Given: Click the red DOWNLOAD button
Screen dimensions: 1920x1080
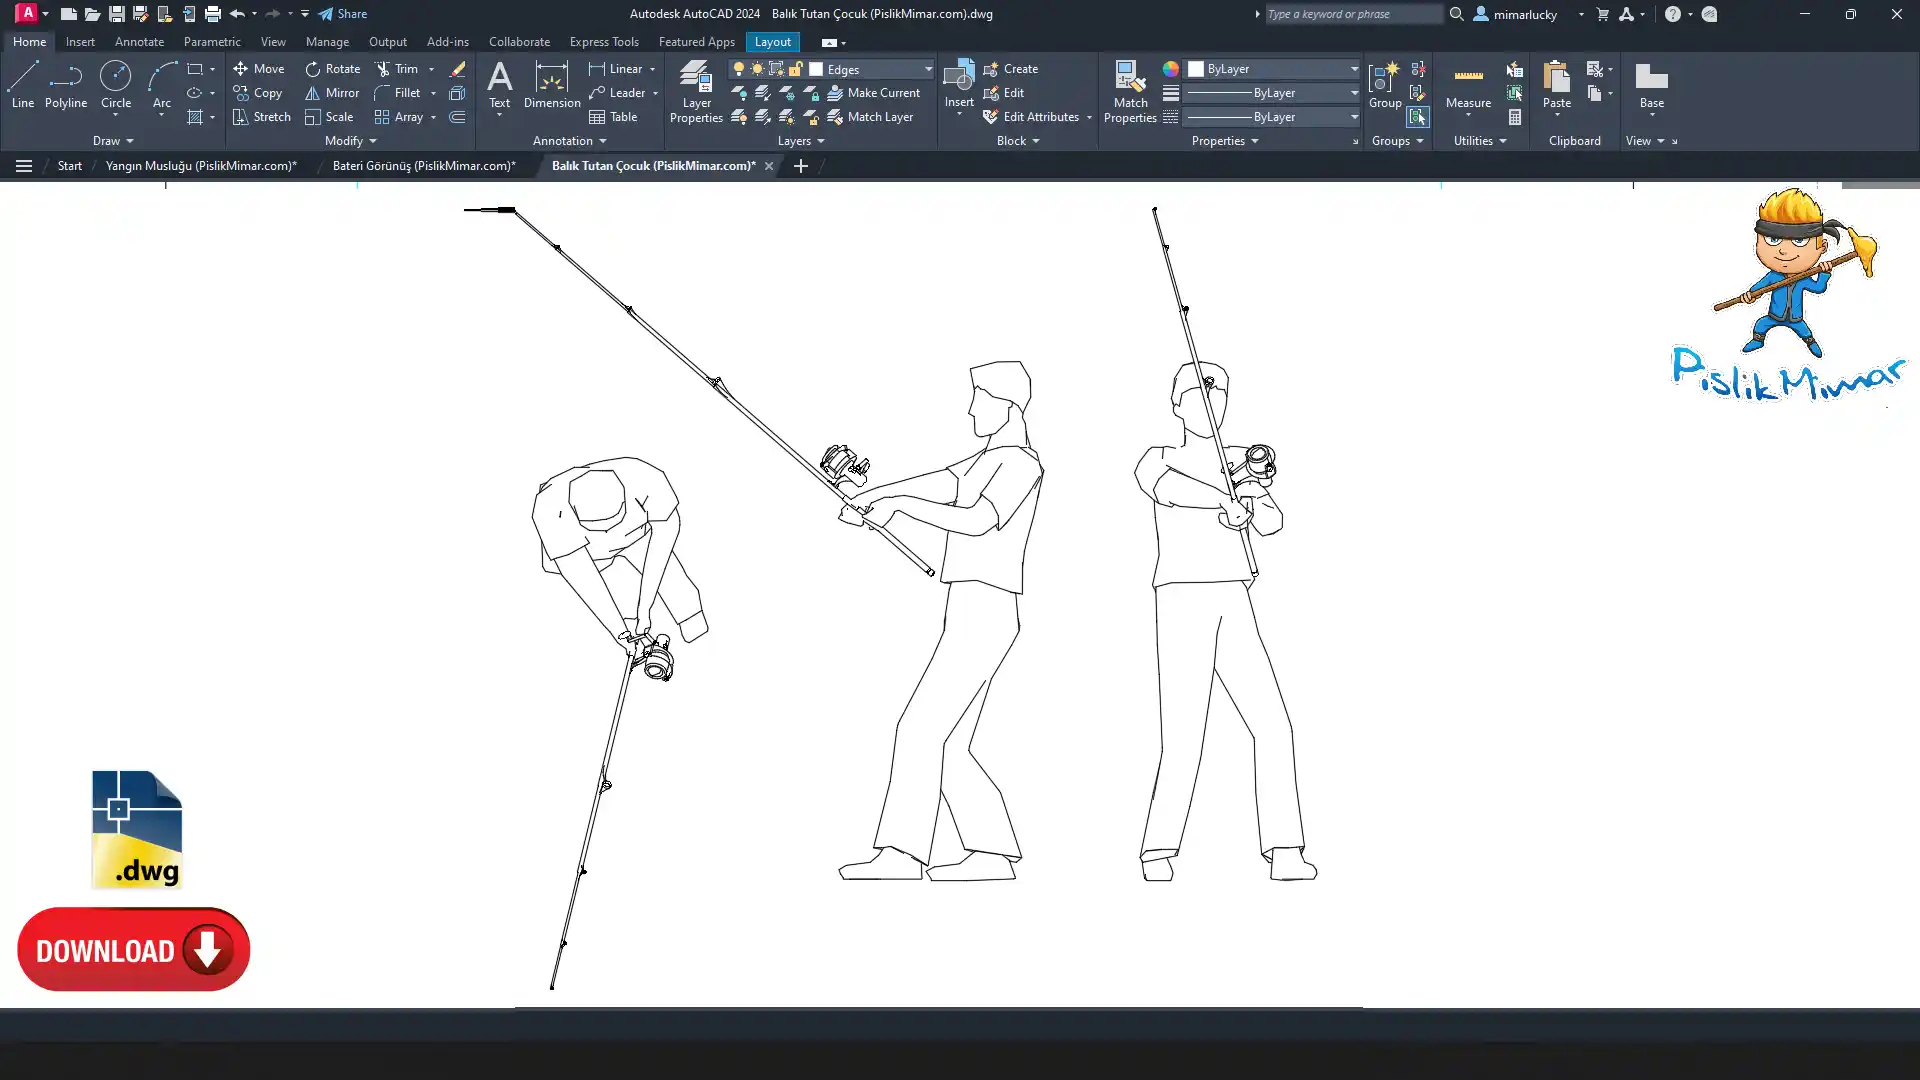Looking at the screenshot, I should 133,949.
